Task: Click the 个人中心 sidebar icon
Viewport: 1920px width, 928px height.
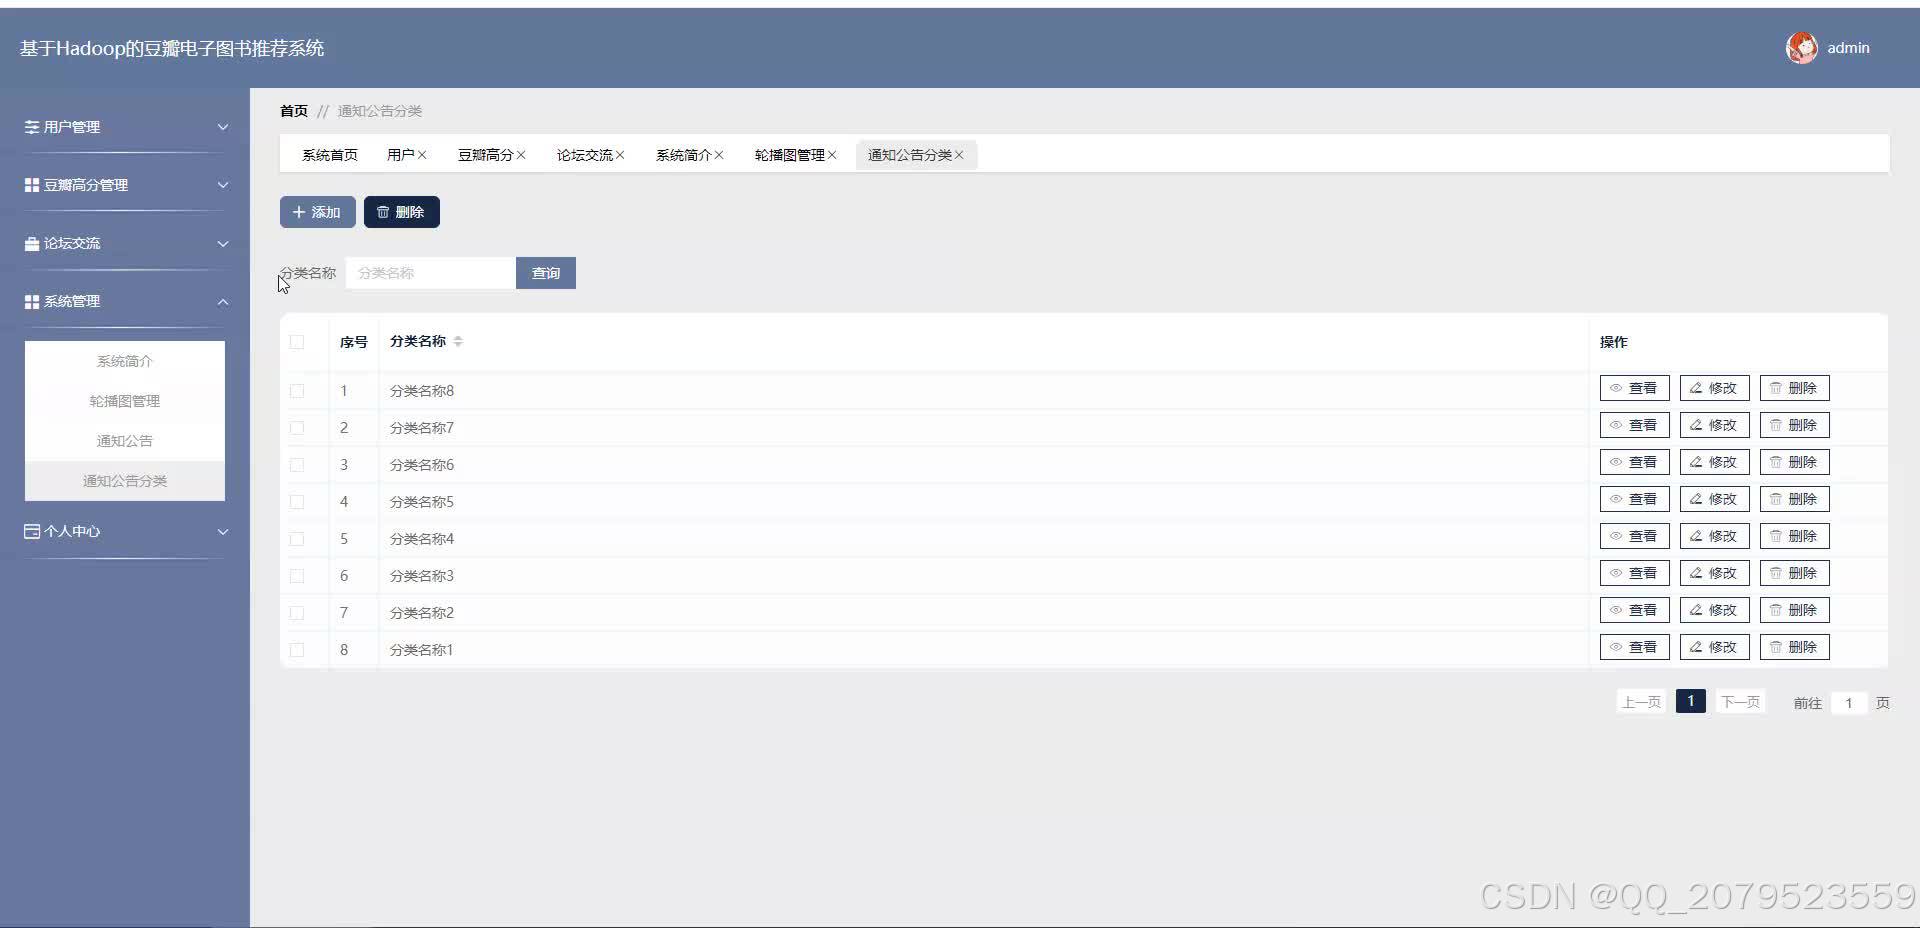Action: (31, 531)
